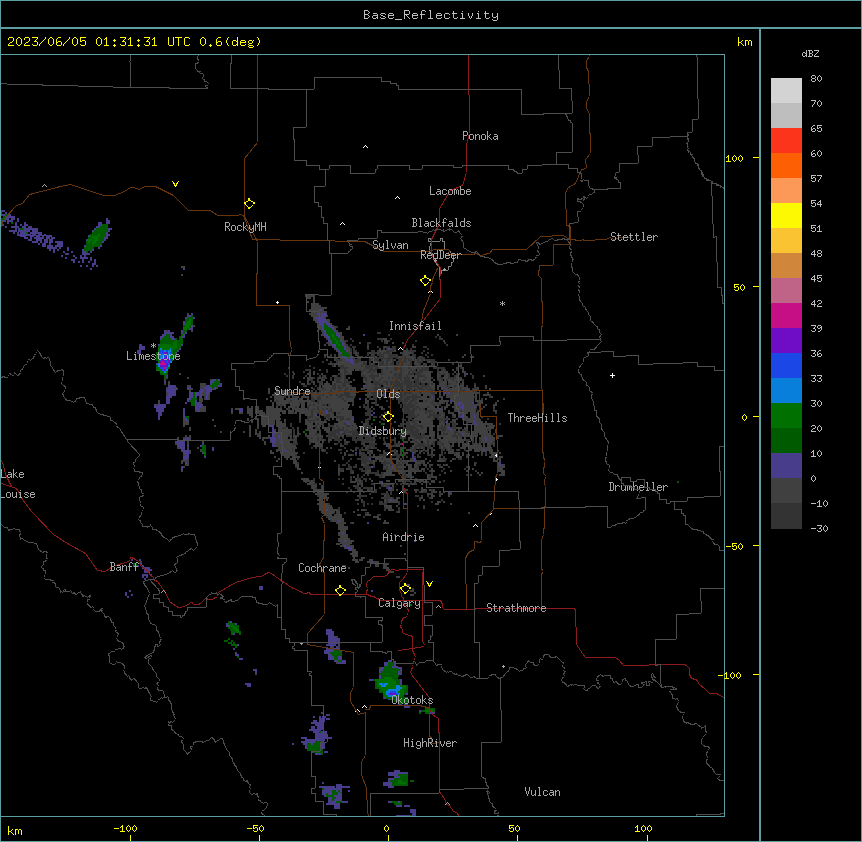Click the white asterisk marker east of Innisfail

click(502, 303)
